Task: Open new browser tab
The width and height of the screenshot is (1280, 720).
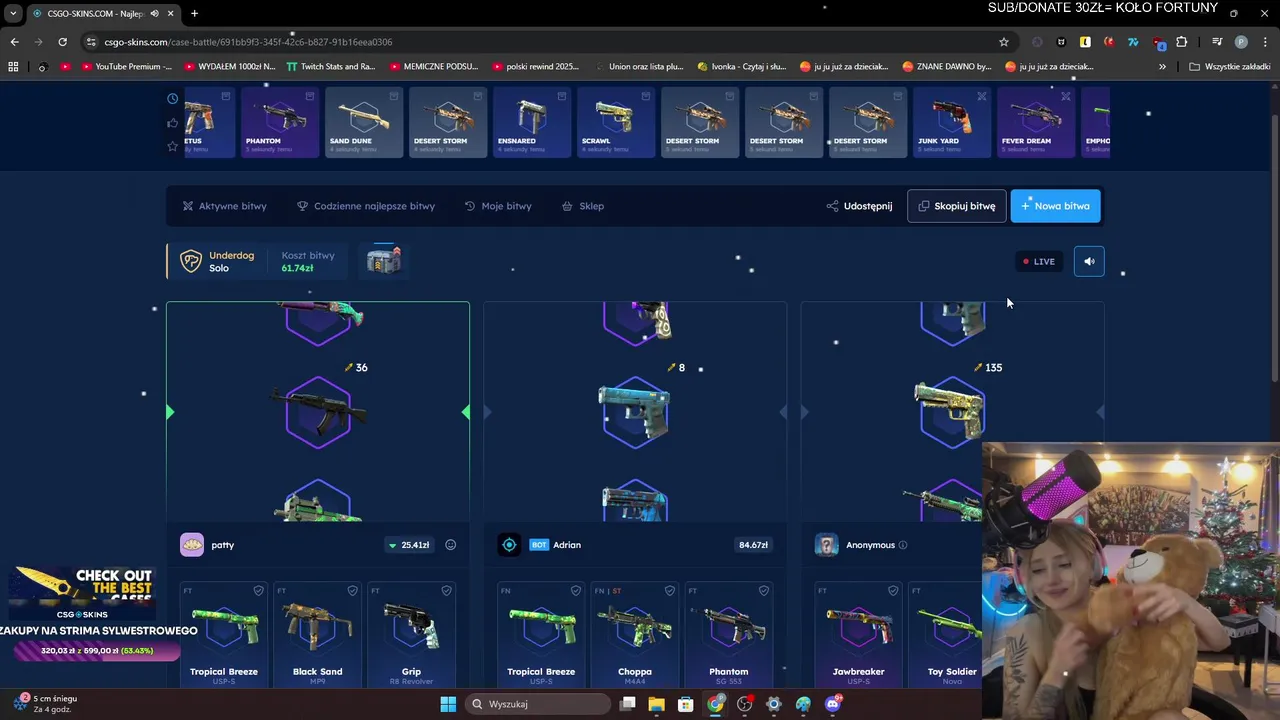Action: click(x=194, y=13)
